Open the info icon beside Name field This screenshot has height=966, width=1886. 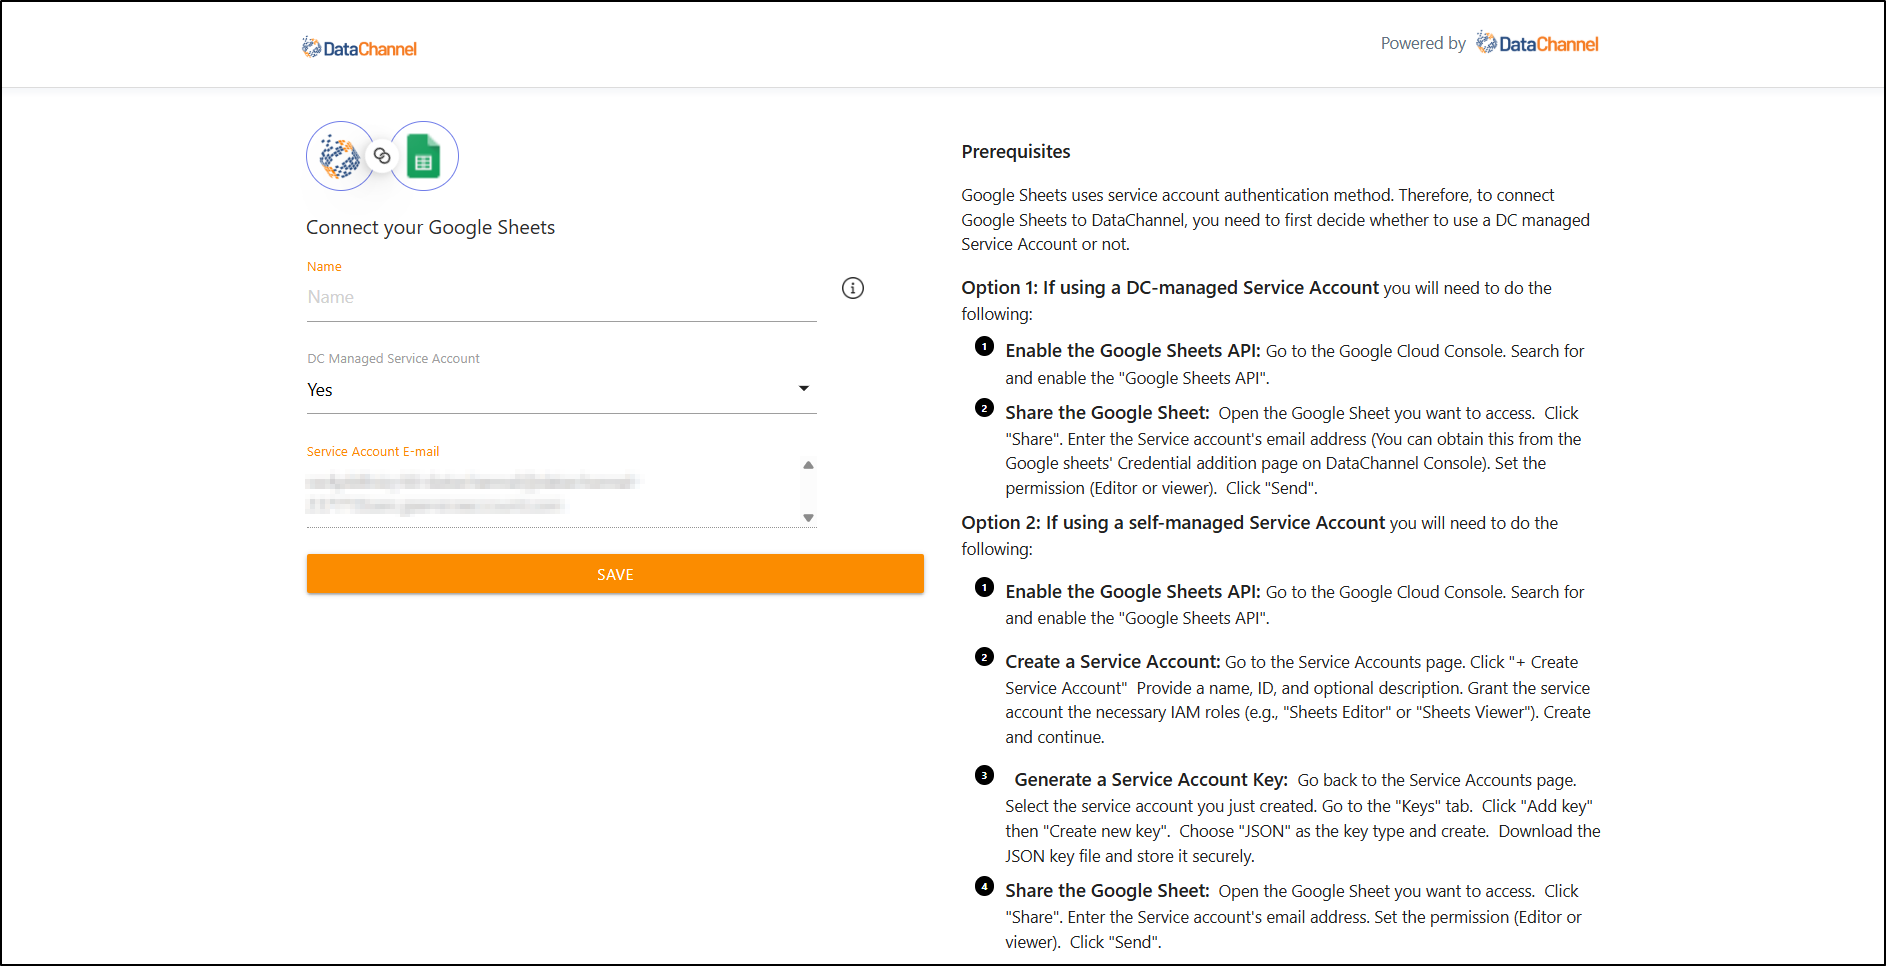(x=853, y=288)
